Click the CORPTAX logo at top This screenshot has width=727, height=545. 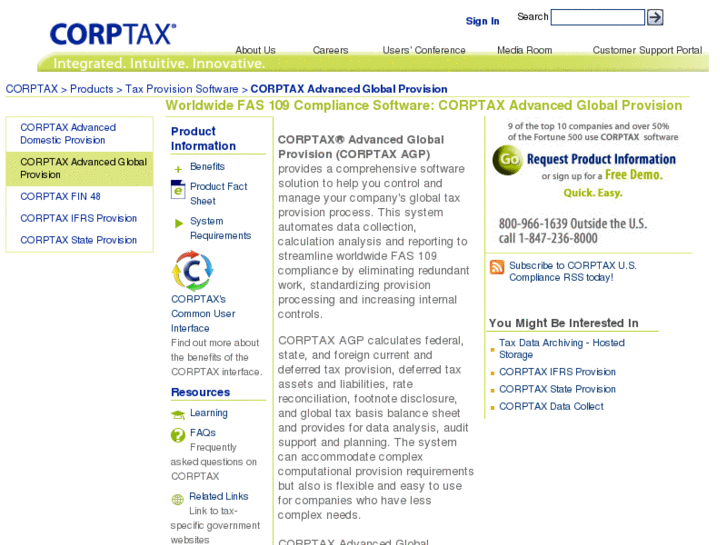click(x=113, y=34)
